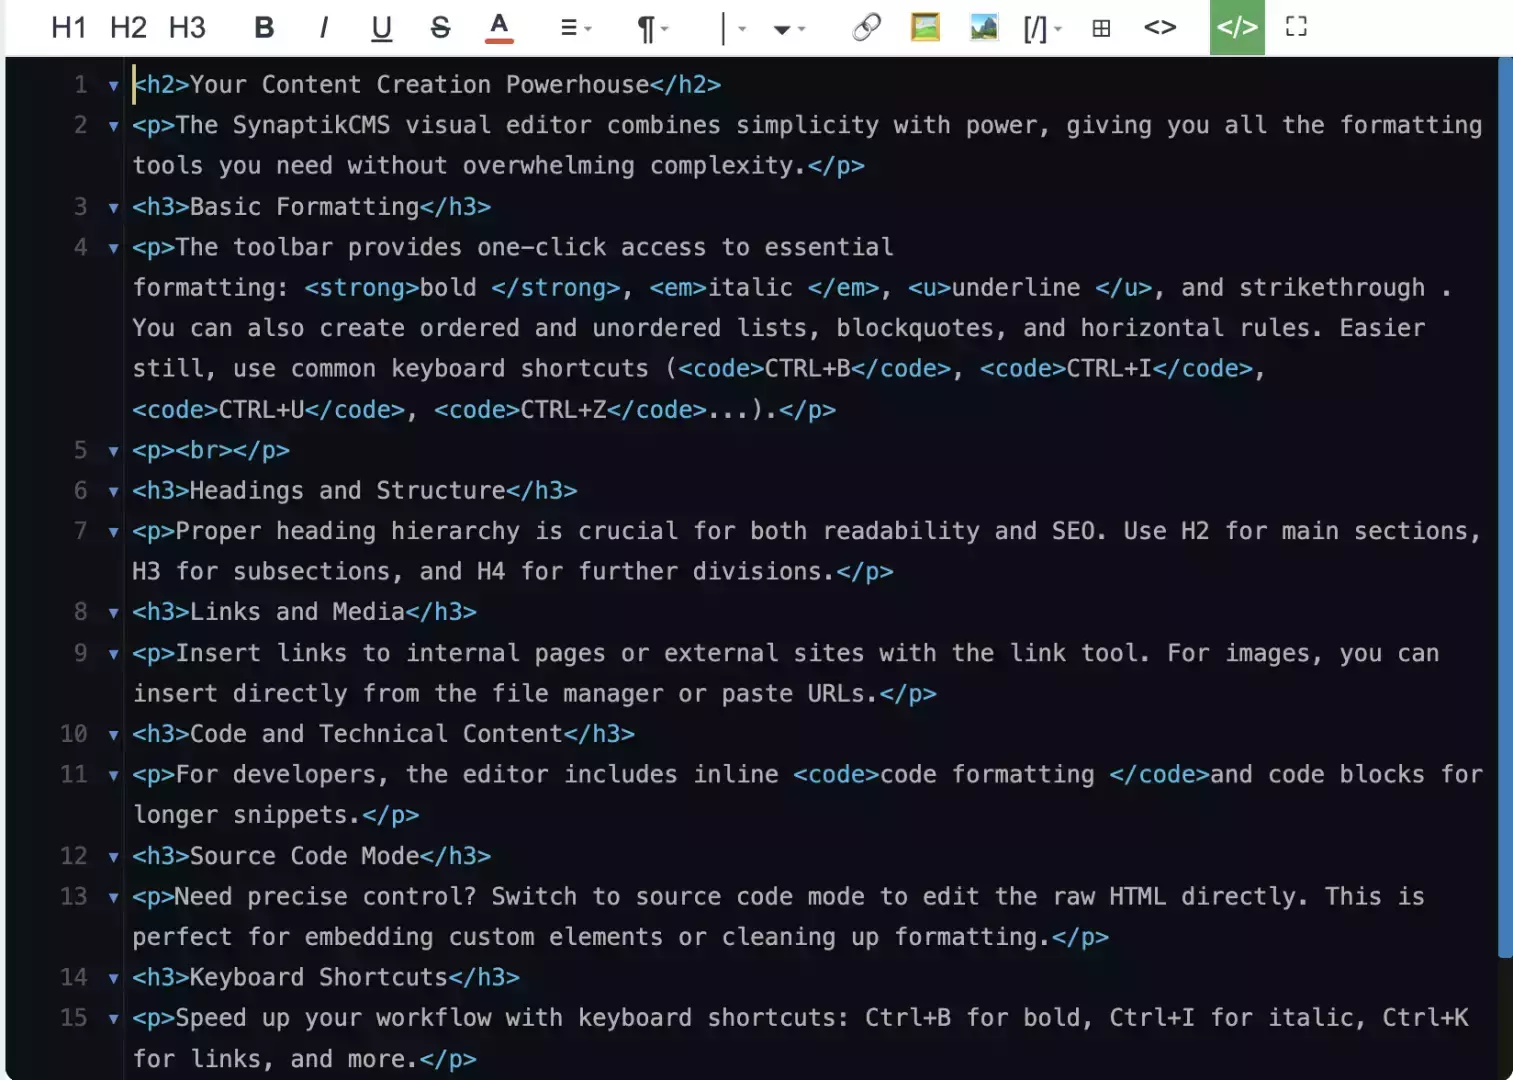Fold line 10 Code and Technical Content
The height and width of the screenshot is (1080, 1513).
[x=113, y=735]
